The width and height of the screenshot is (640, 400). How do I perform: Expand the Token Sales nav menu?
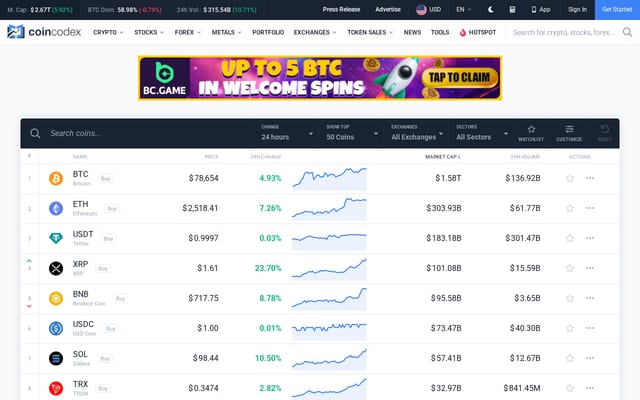370,32
